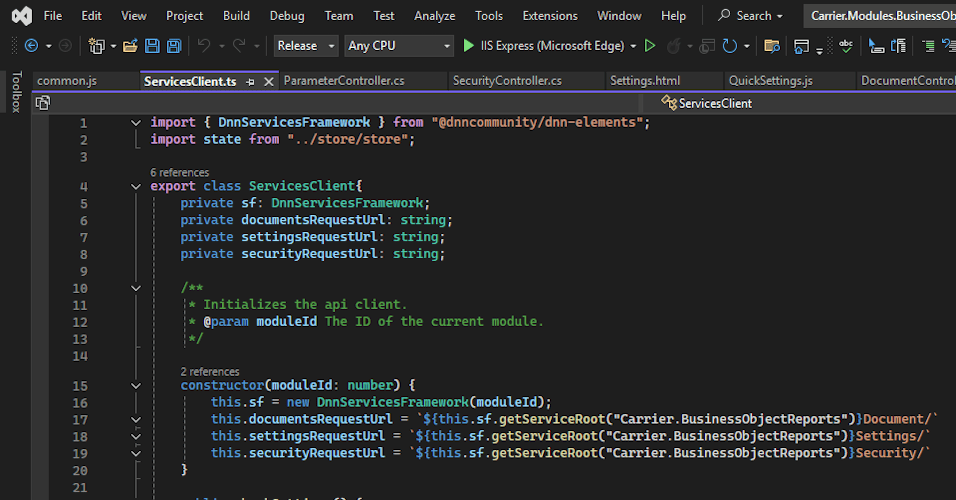The height and width of the screenshot is (500, 956).
Task: Open the Debug menu
Action: 287,16
